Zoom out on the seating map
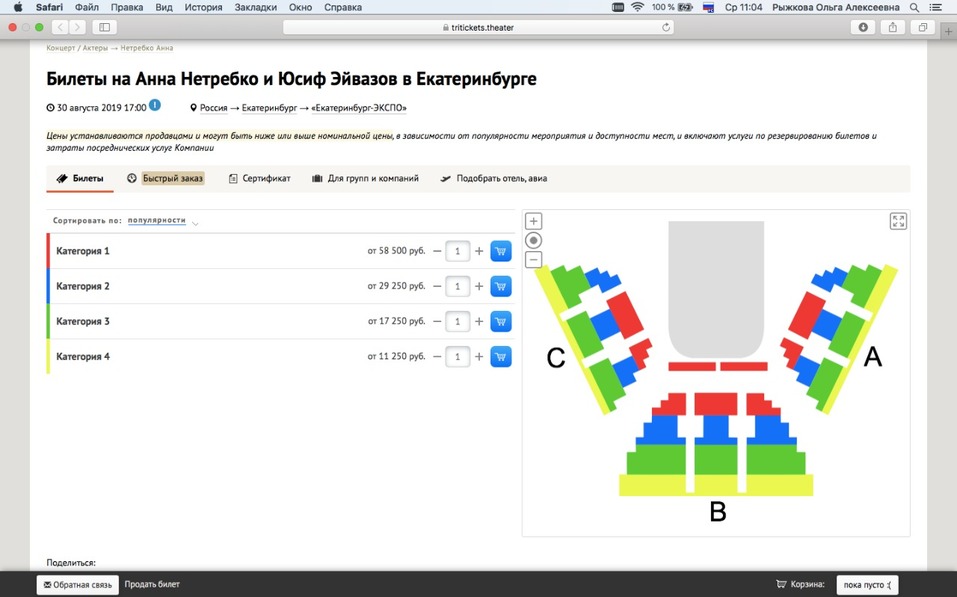957x597 pixels. 534,260
